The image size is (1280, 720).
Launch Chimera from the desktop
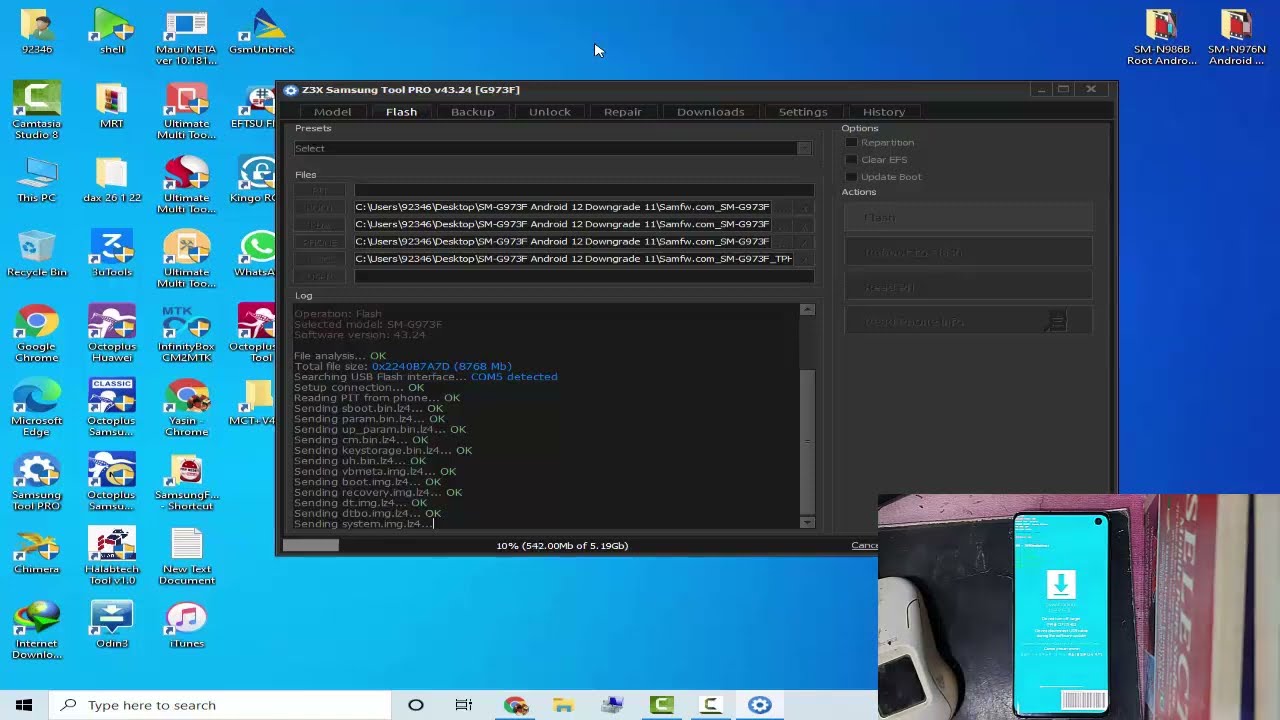click(x=37, y=550)
